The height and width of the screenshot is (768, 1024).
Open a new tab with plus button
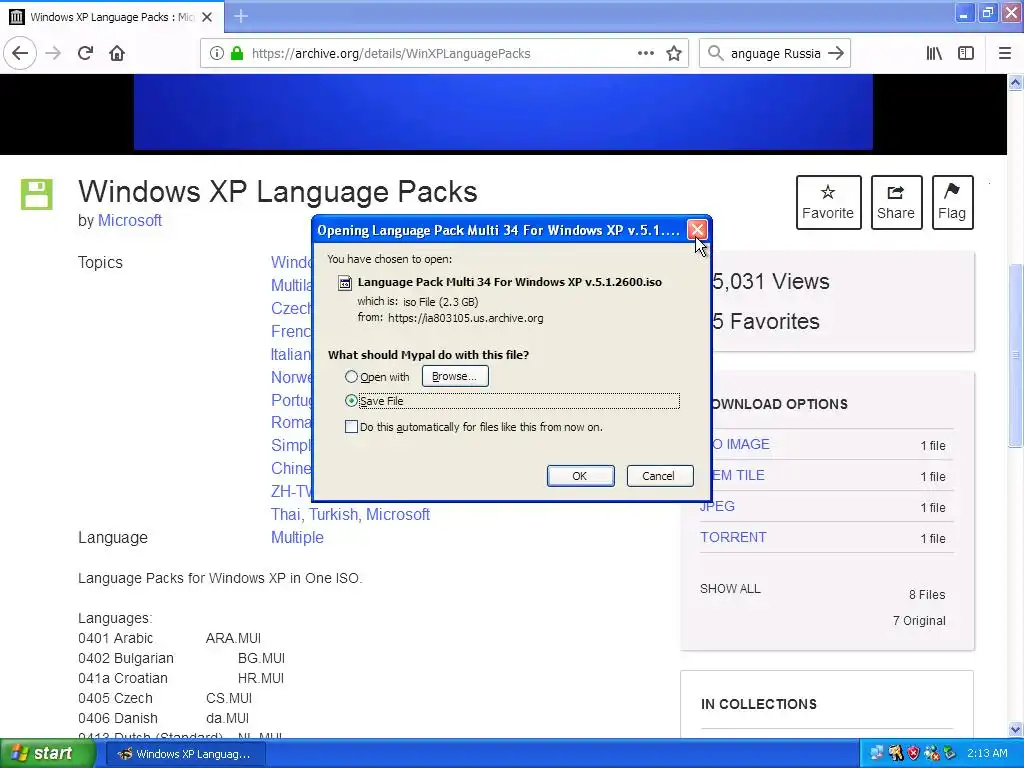[240, 16]
